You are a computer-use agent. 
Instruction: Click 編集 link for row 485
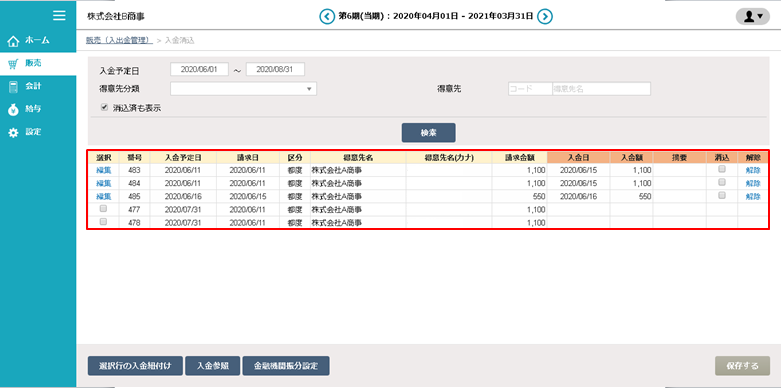[x=104, y=197]
